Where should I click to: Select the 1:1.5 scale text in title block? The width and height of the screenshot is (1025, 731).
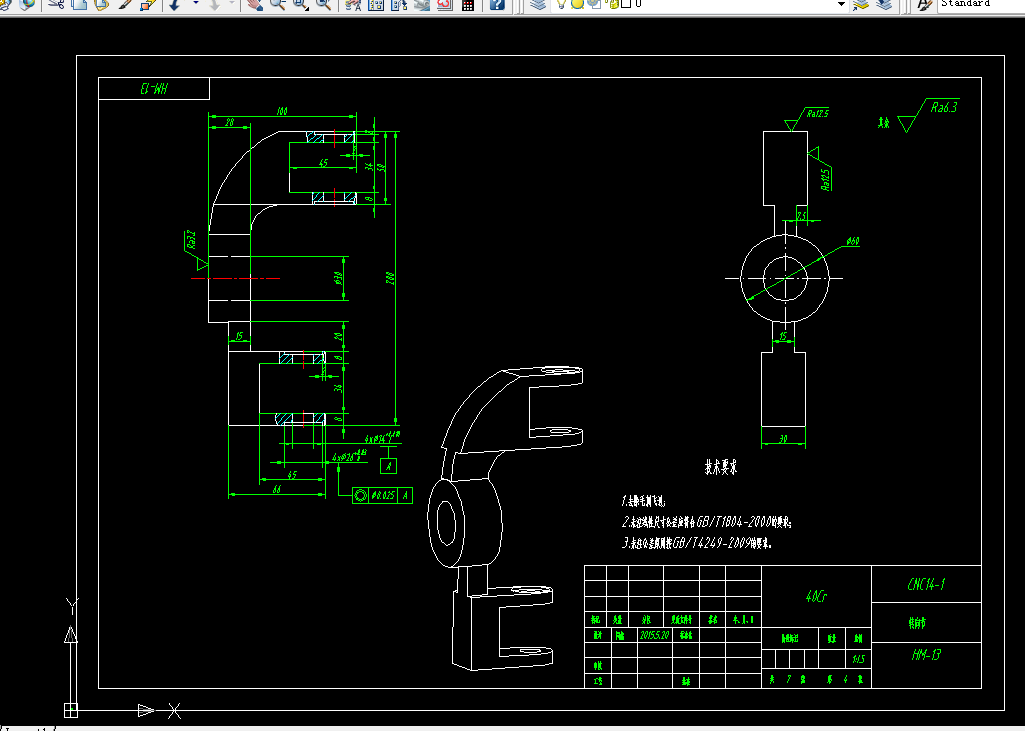pos(858,659)
